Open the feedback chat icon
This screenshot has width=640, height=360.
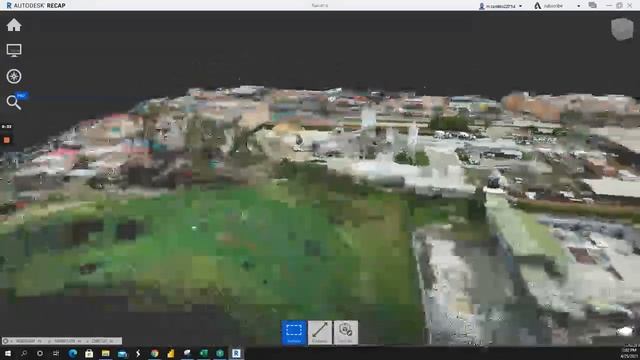coord(593,5)
